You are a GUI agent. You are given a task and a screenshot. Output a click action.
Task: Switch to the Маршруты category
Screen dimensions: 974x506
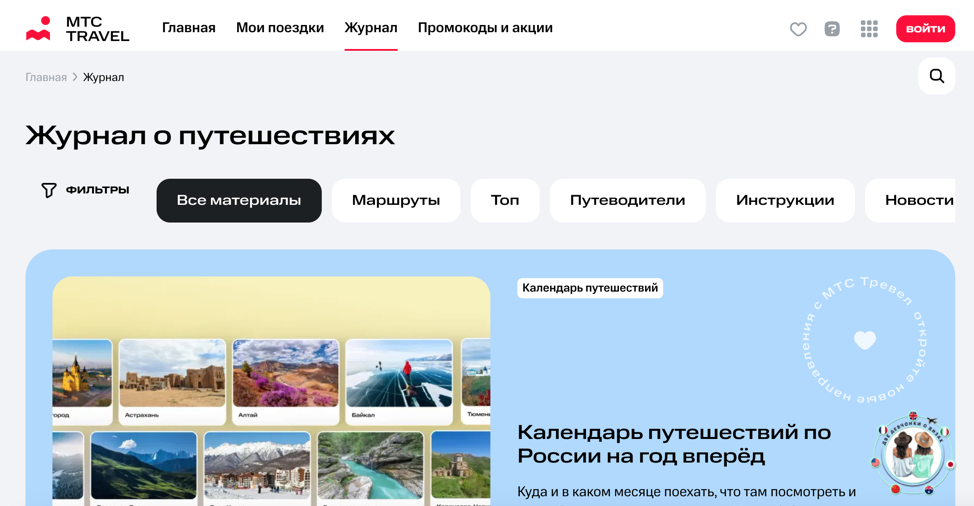(396, 201)
